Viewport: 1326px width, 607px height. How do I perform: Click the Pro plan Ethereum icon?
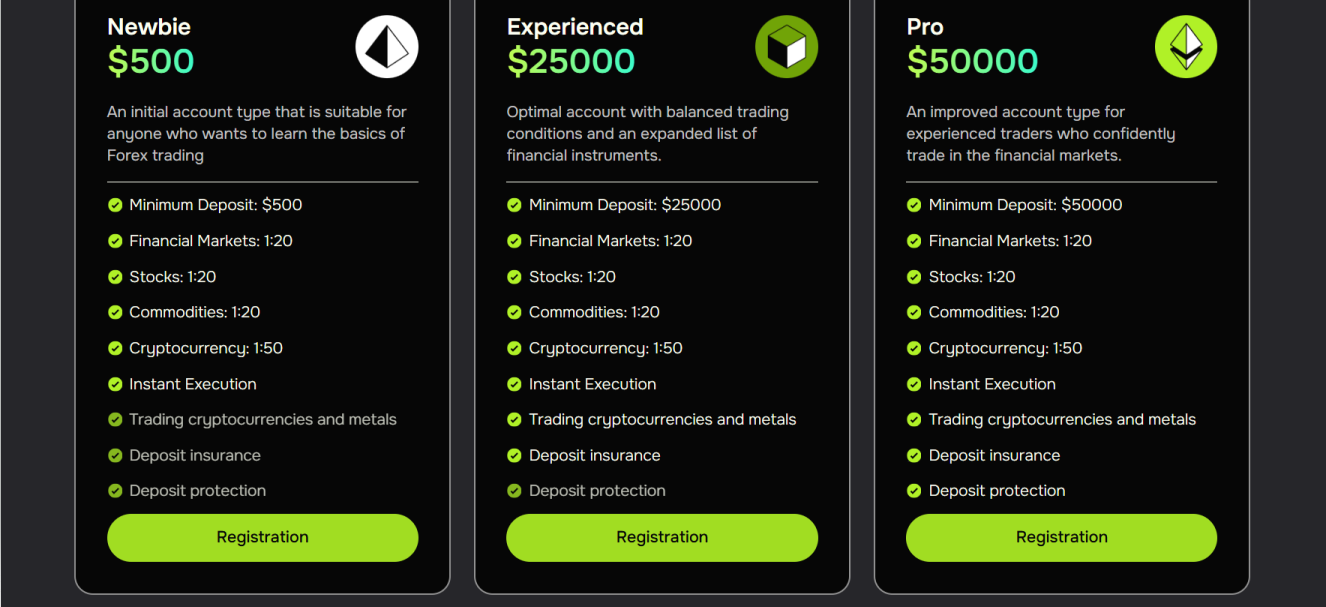tap(1186, 47)
